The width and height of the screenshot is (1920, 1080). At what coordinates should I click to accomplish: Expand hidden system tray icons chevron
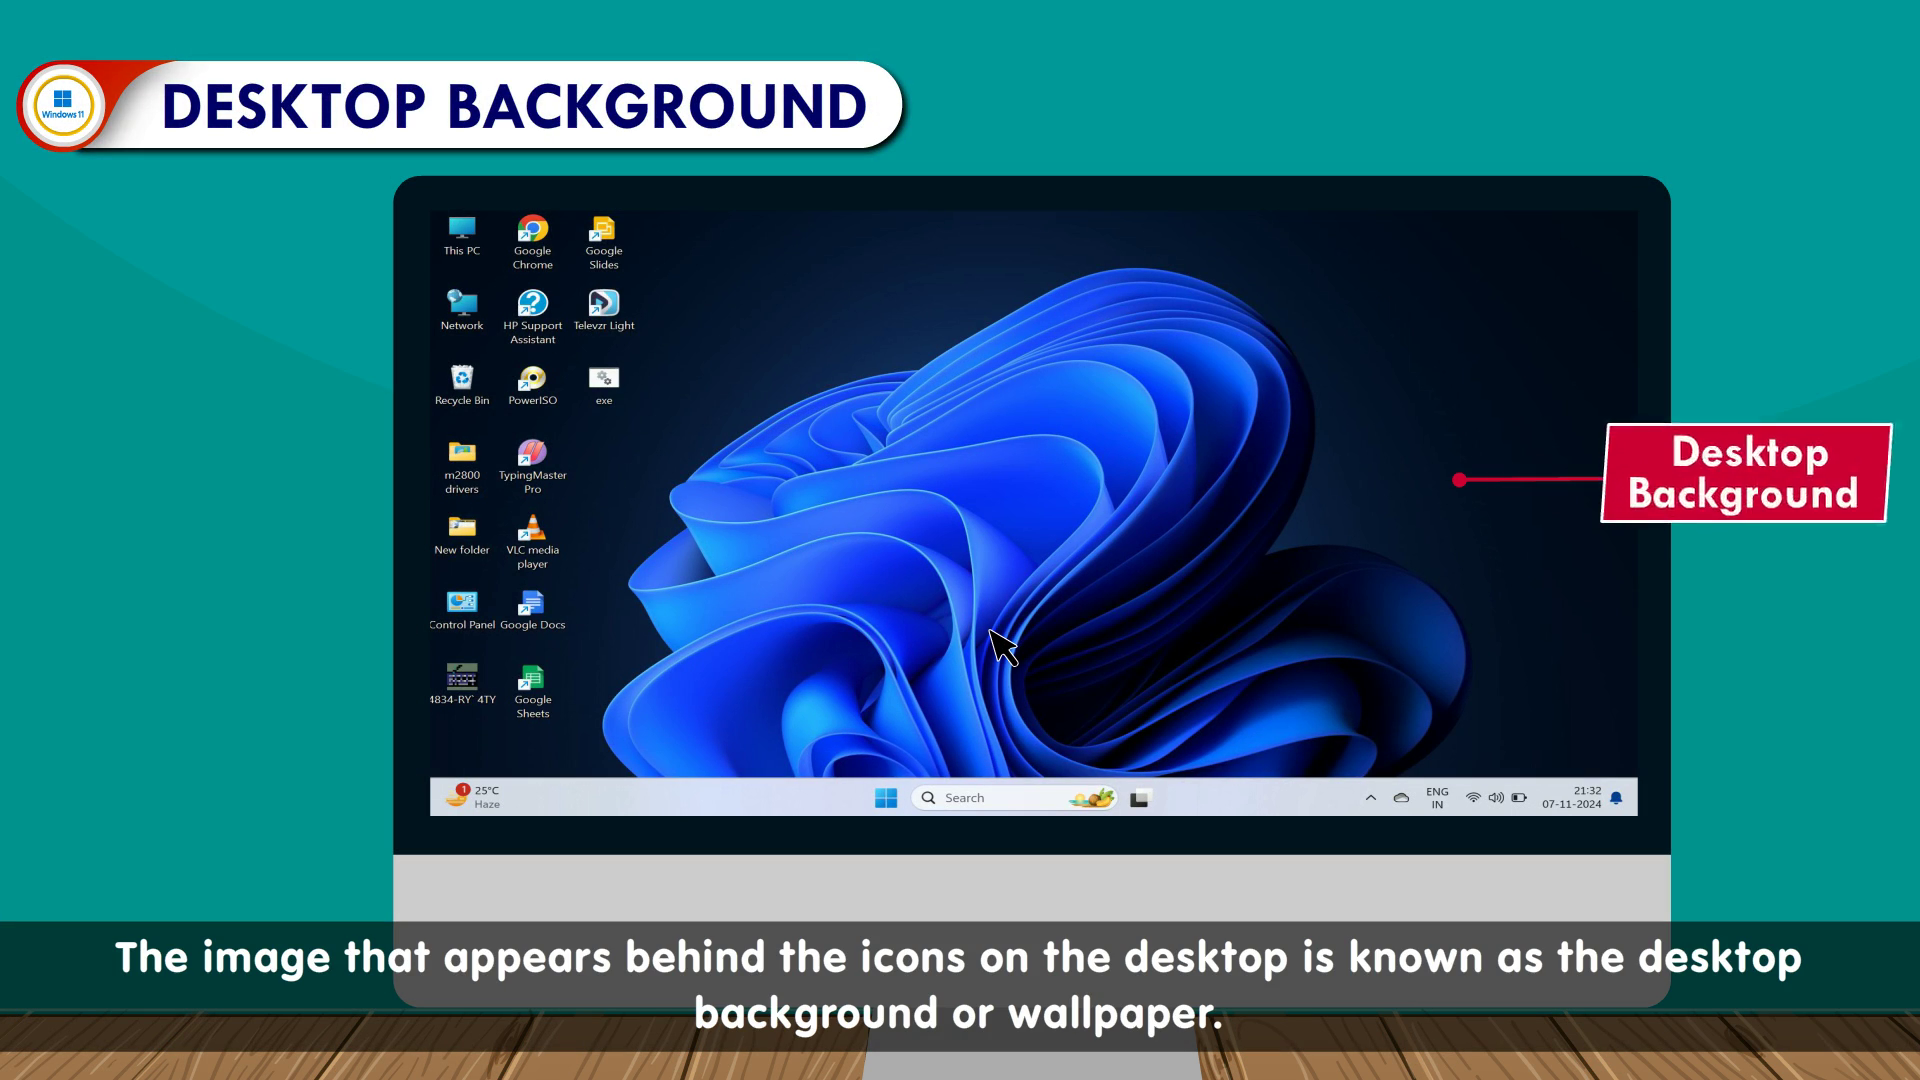click(1371, 798)
